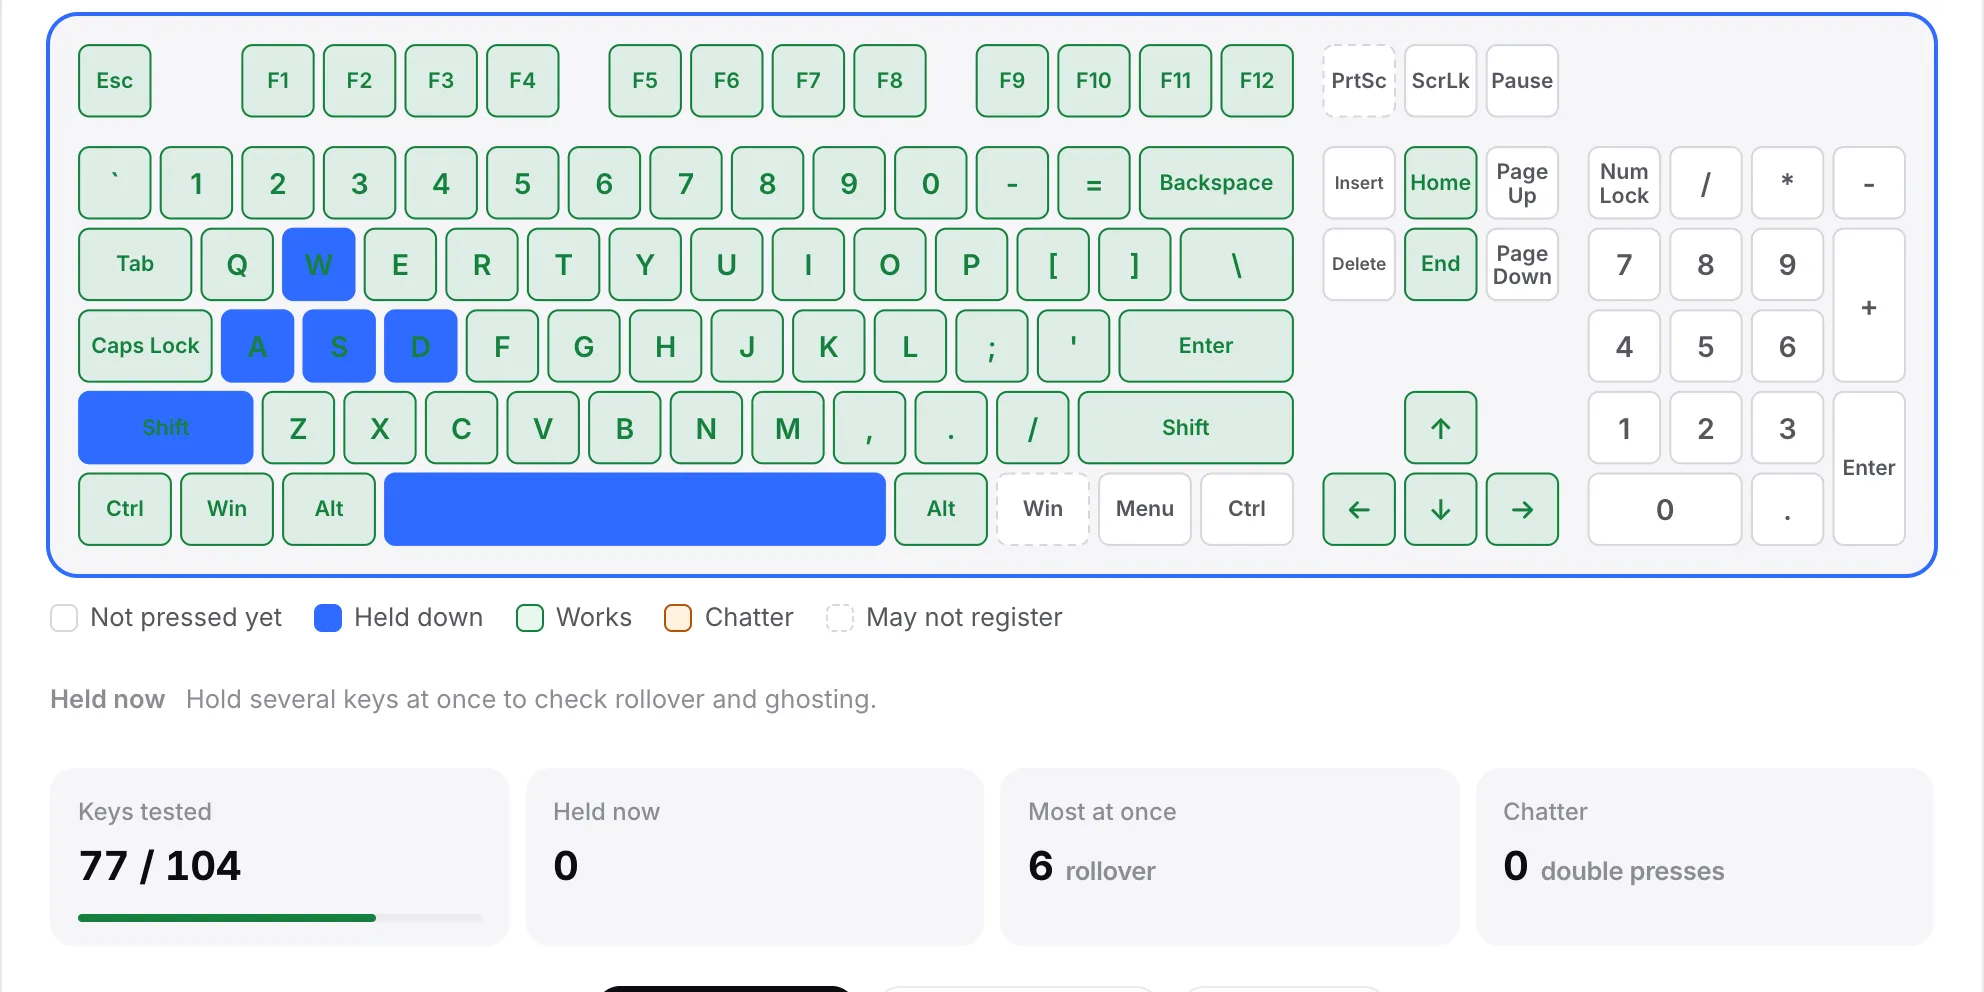Select the Num Lock key
This screenshot has width=1984, height=992.
(1624, 183)
